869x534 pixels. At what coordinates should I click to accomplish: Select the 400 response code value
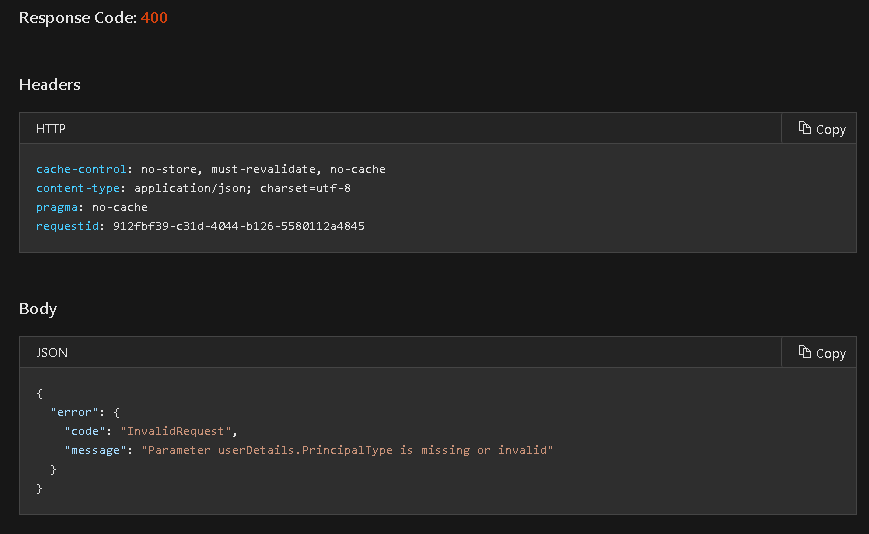click(154, 18)
